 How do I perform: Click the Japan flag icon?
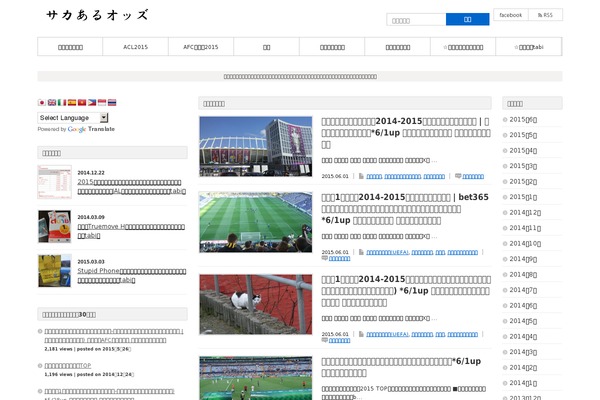click(42, 103)
